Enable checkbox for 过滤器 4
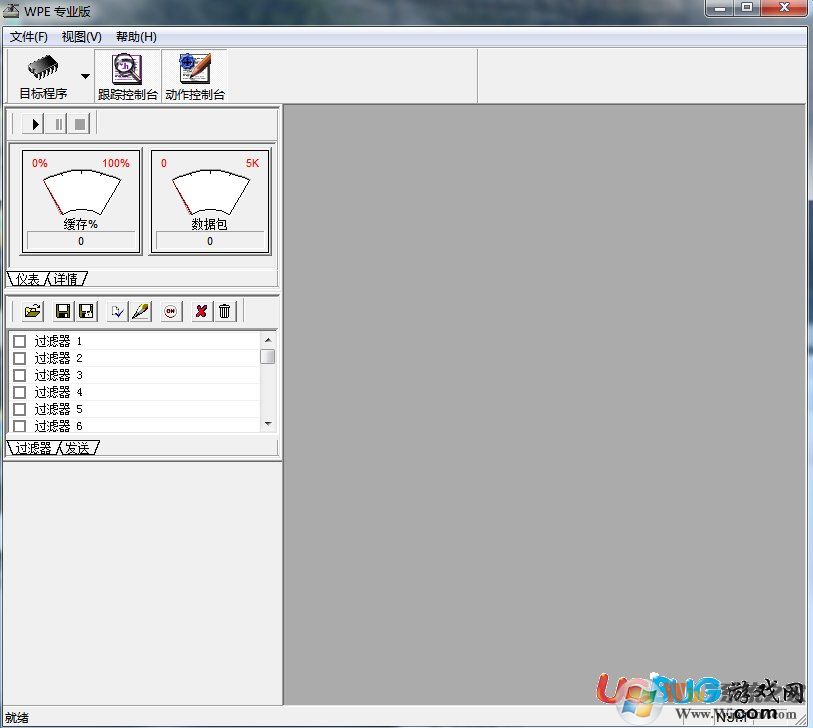Image resolution: width=813 pixels, height=728 pixels. (x=20, y=392)
